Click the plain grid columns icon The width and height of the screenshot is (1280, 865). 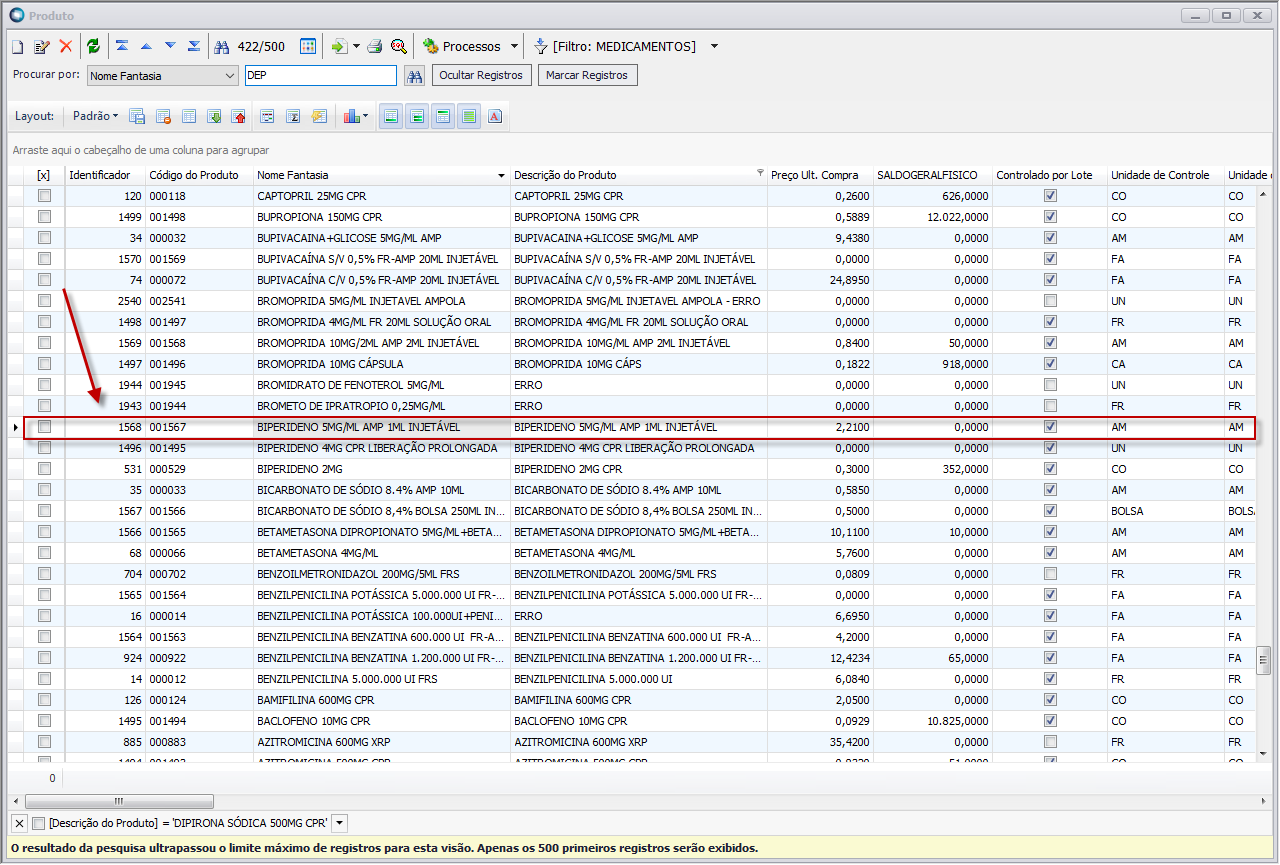189,116
